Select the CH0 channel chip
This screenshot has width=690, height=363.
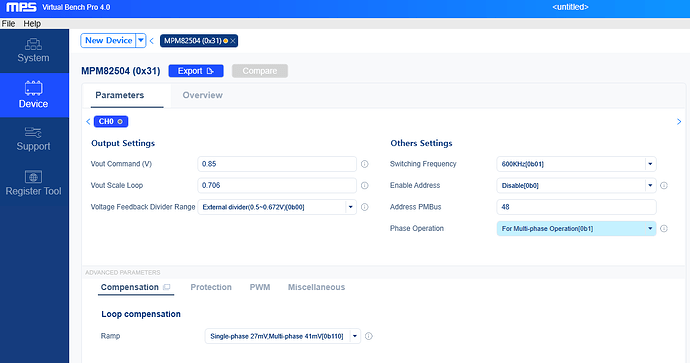(111, 121)
